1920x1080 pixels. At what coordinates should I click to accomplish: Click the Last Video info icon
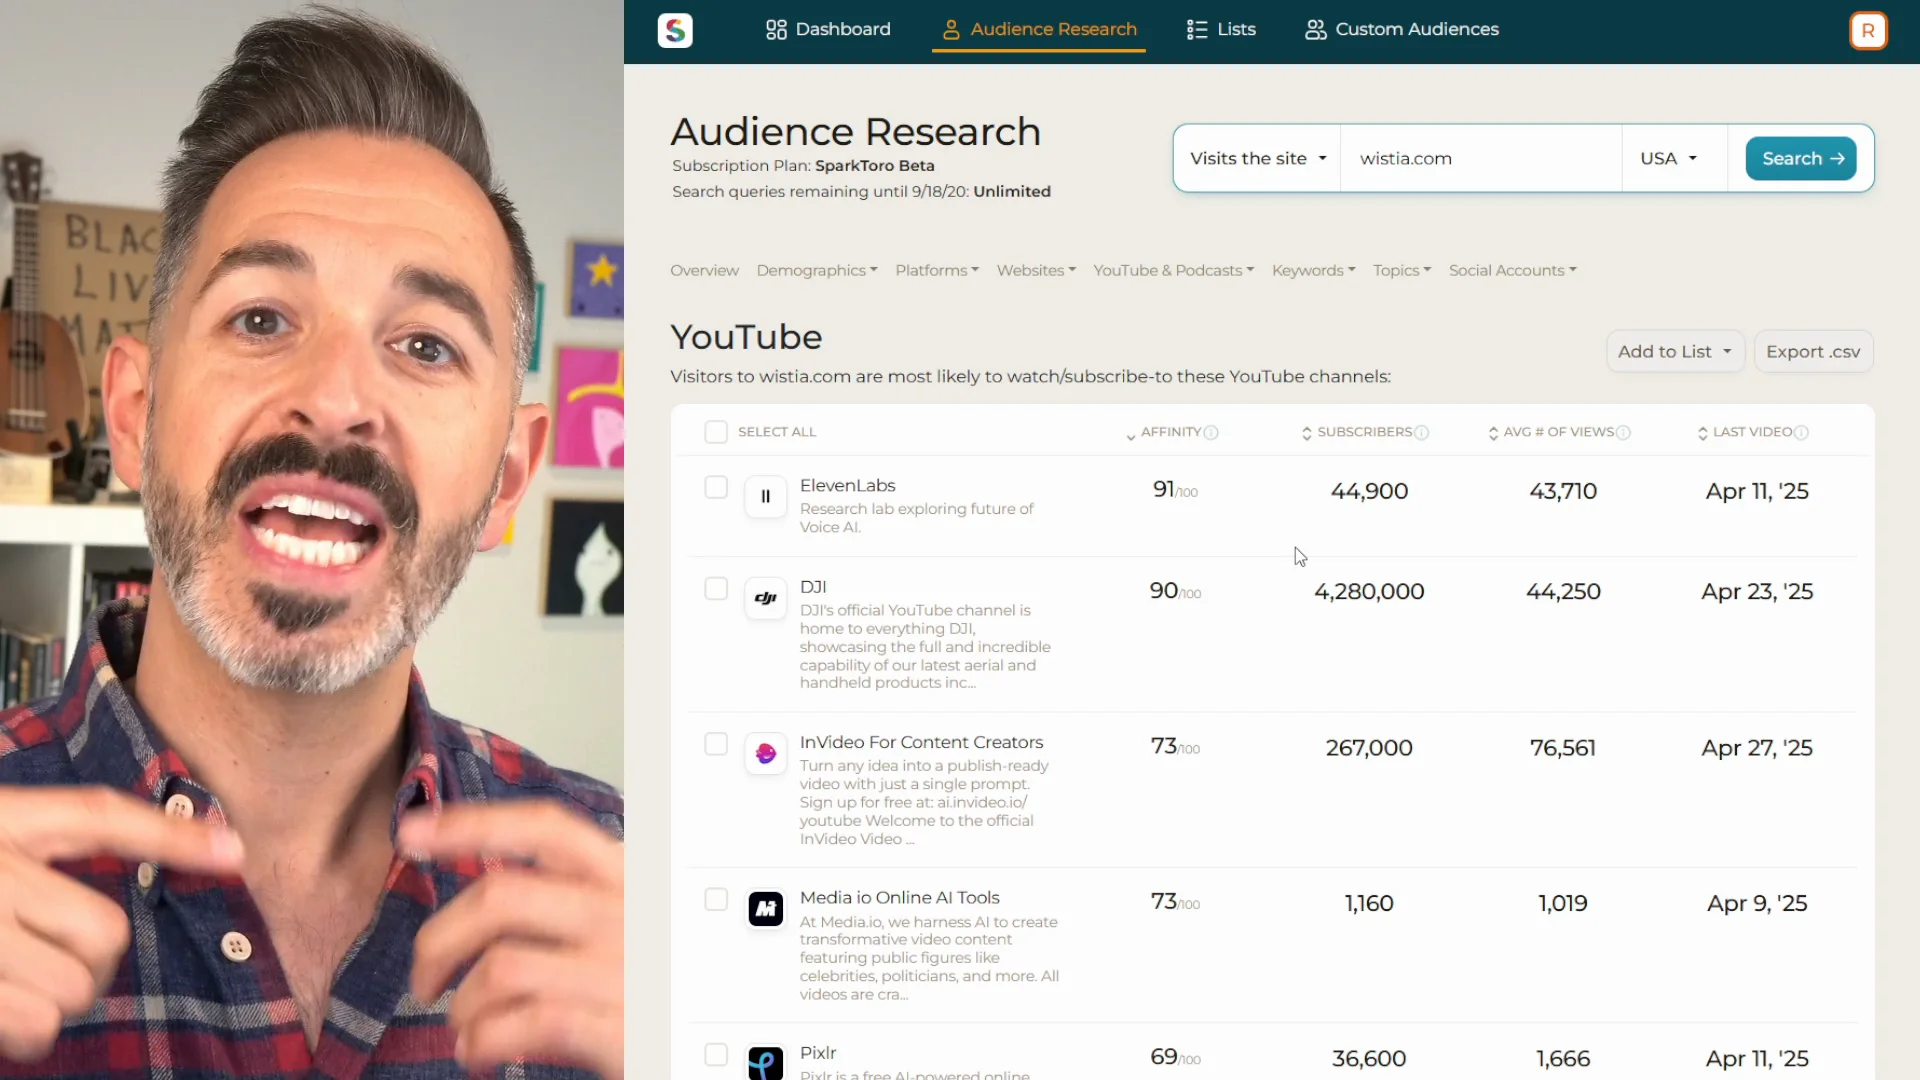[1801, 432]
